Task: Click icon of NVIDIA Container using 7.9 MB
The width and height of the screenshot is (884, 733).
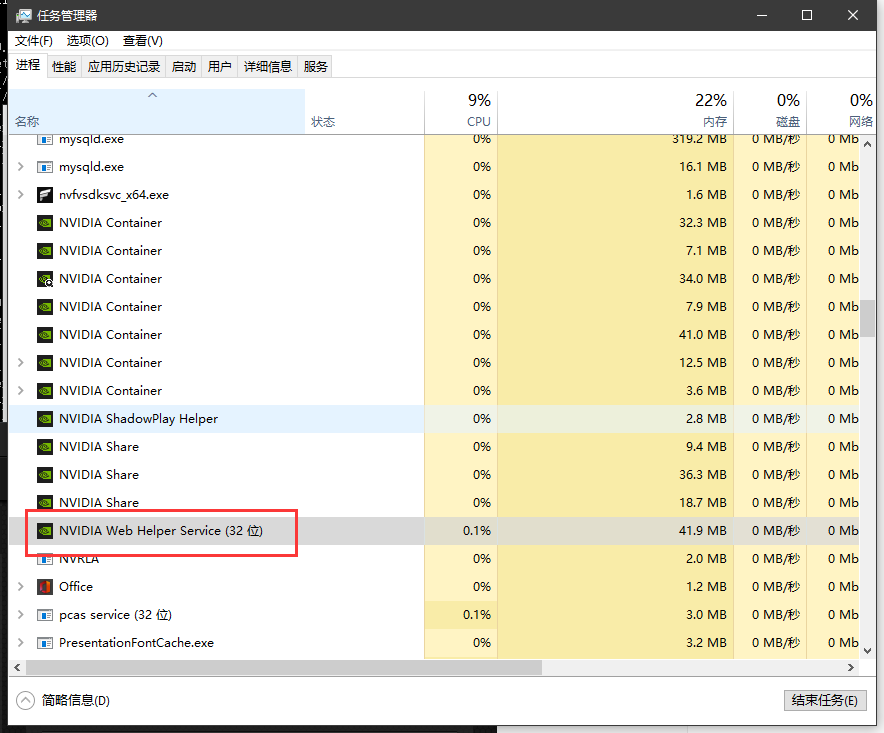Action: [45, 307]
